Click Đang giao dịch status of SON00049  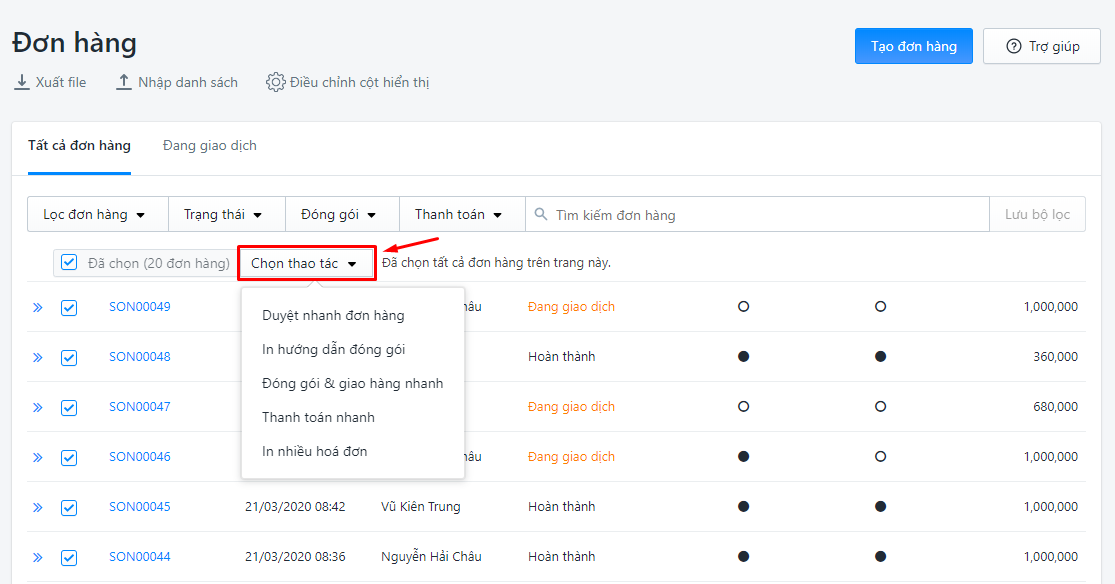[571, 307]
